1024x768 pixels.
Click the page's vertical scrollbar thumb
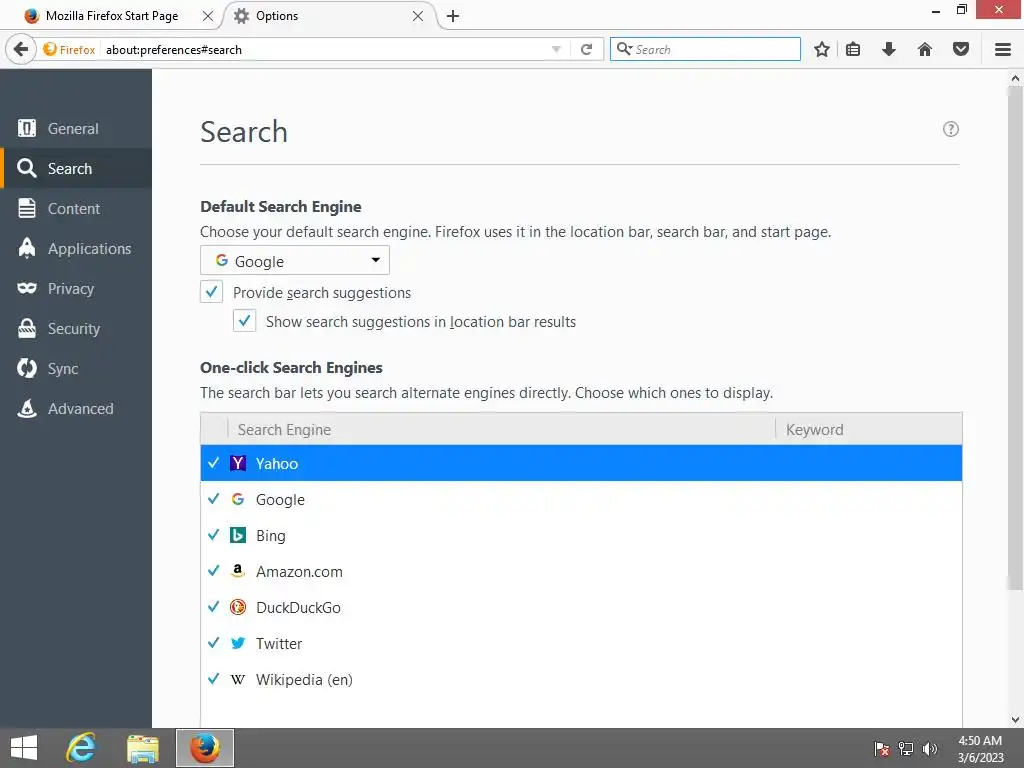pyautogui.click(x=1015, y=338)
